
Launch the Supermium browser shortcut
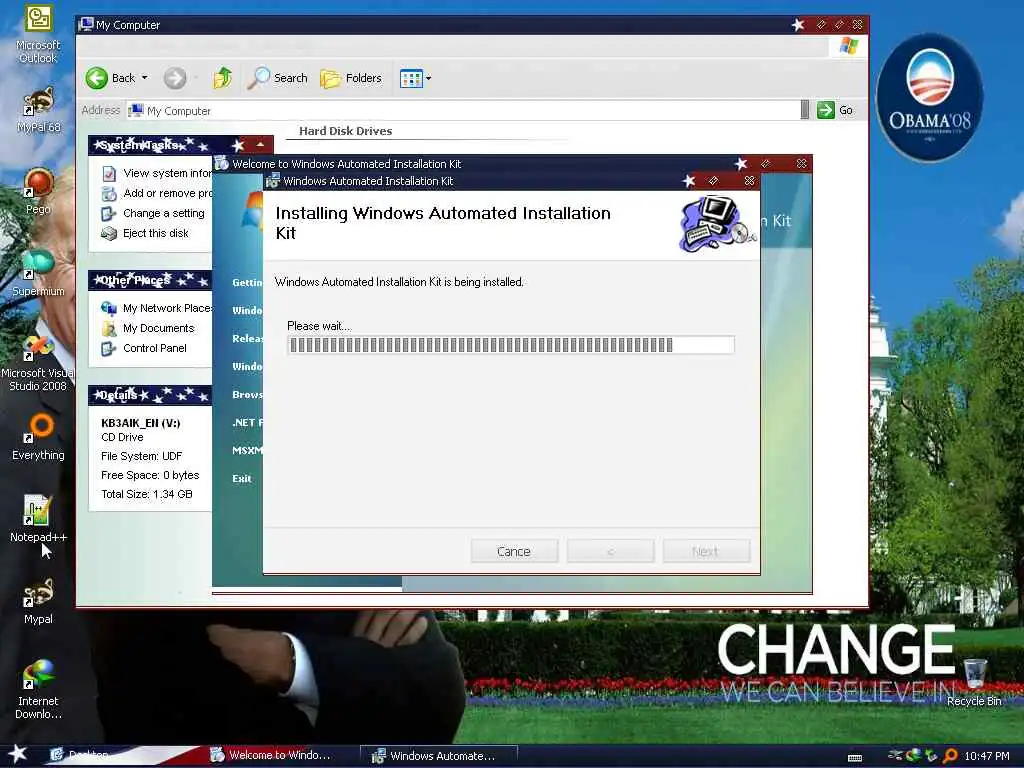(x=38, y=274)
